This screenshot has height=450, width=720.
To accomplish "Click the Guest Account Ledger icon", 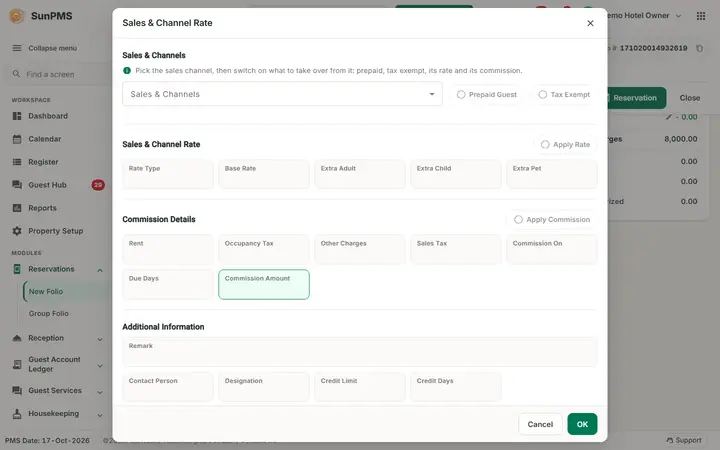I will pos(17,365).
